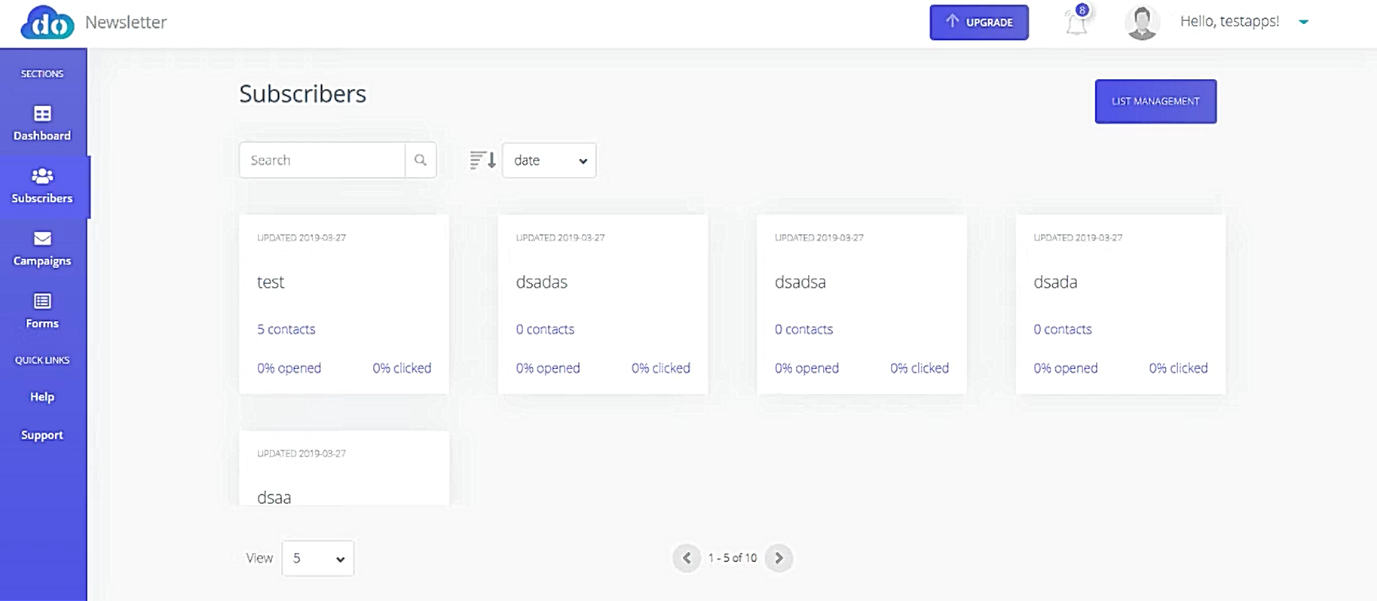Click '0 contacts' in dsadas card
1377x601 pixels.
545,329
